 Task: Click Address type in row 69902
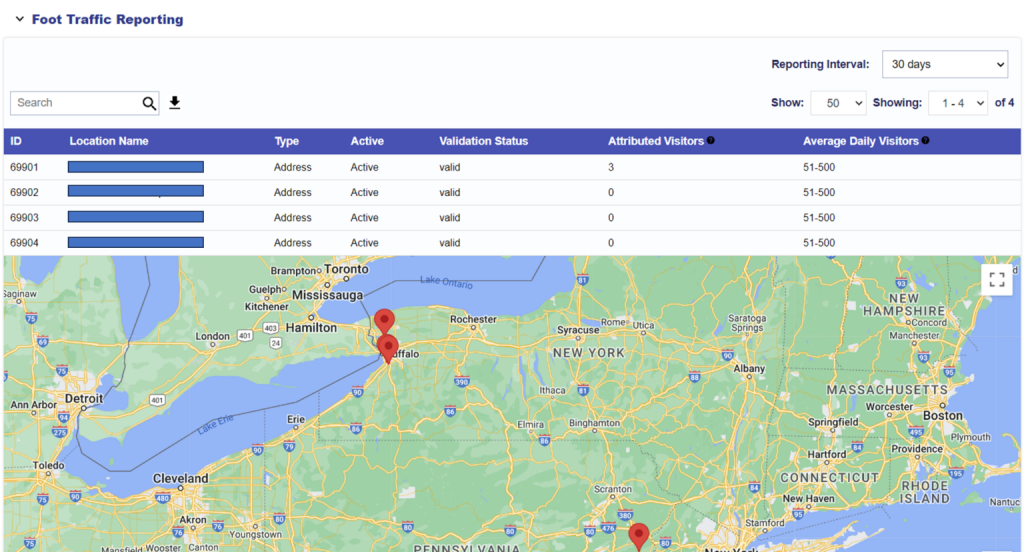coord(293,193)
